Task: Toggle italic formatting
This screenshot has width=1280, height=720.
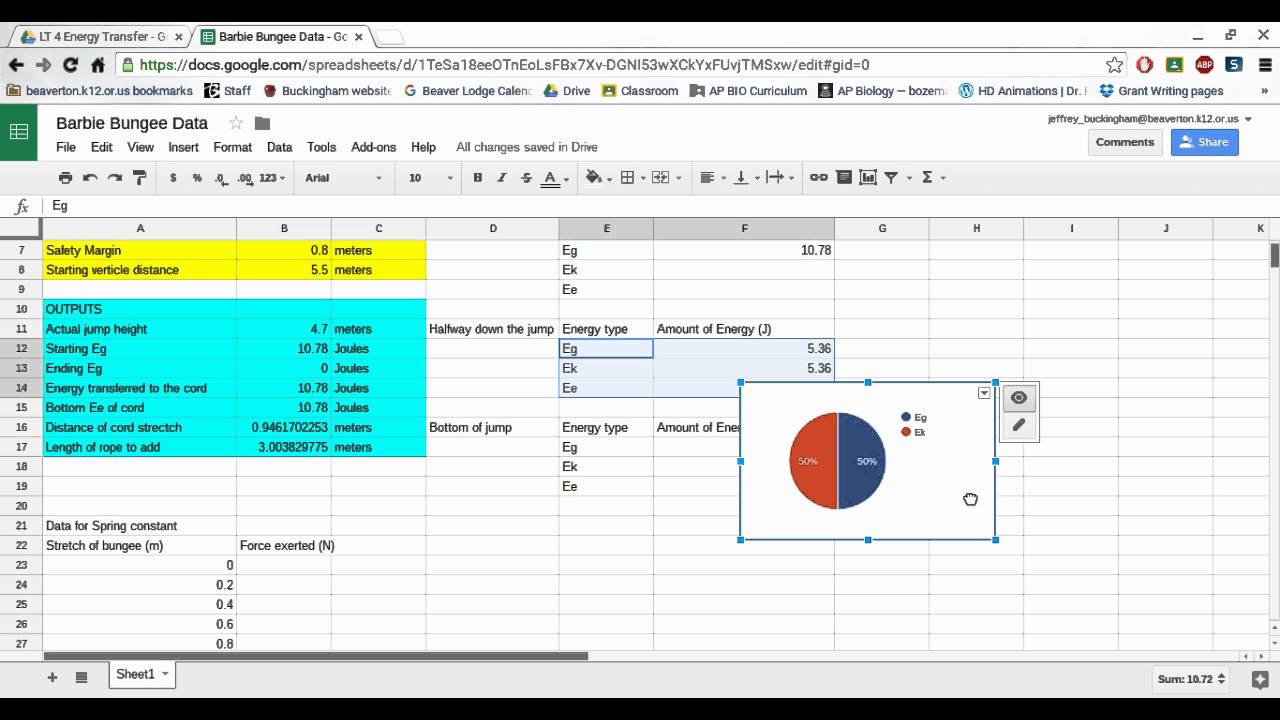Action: (501, 178)
